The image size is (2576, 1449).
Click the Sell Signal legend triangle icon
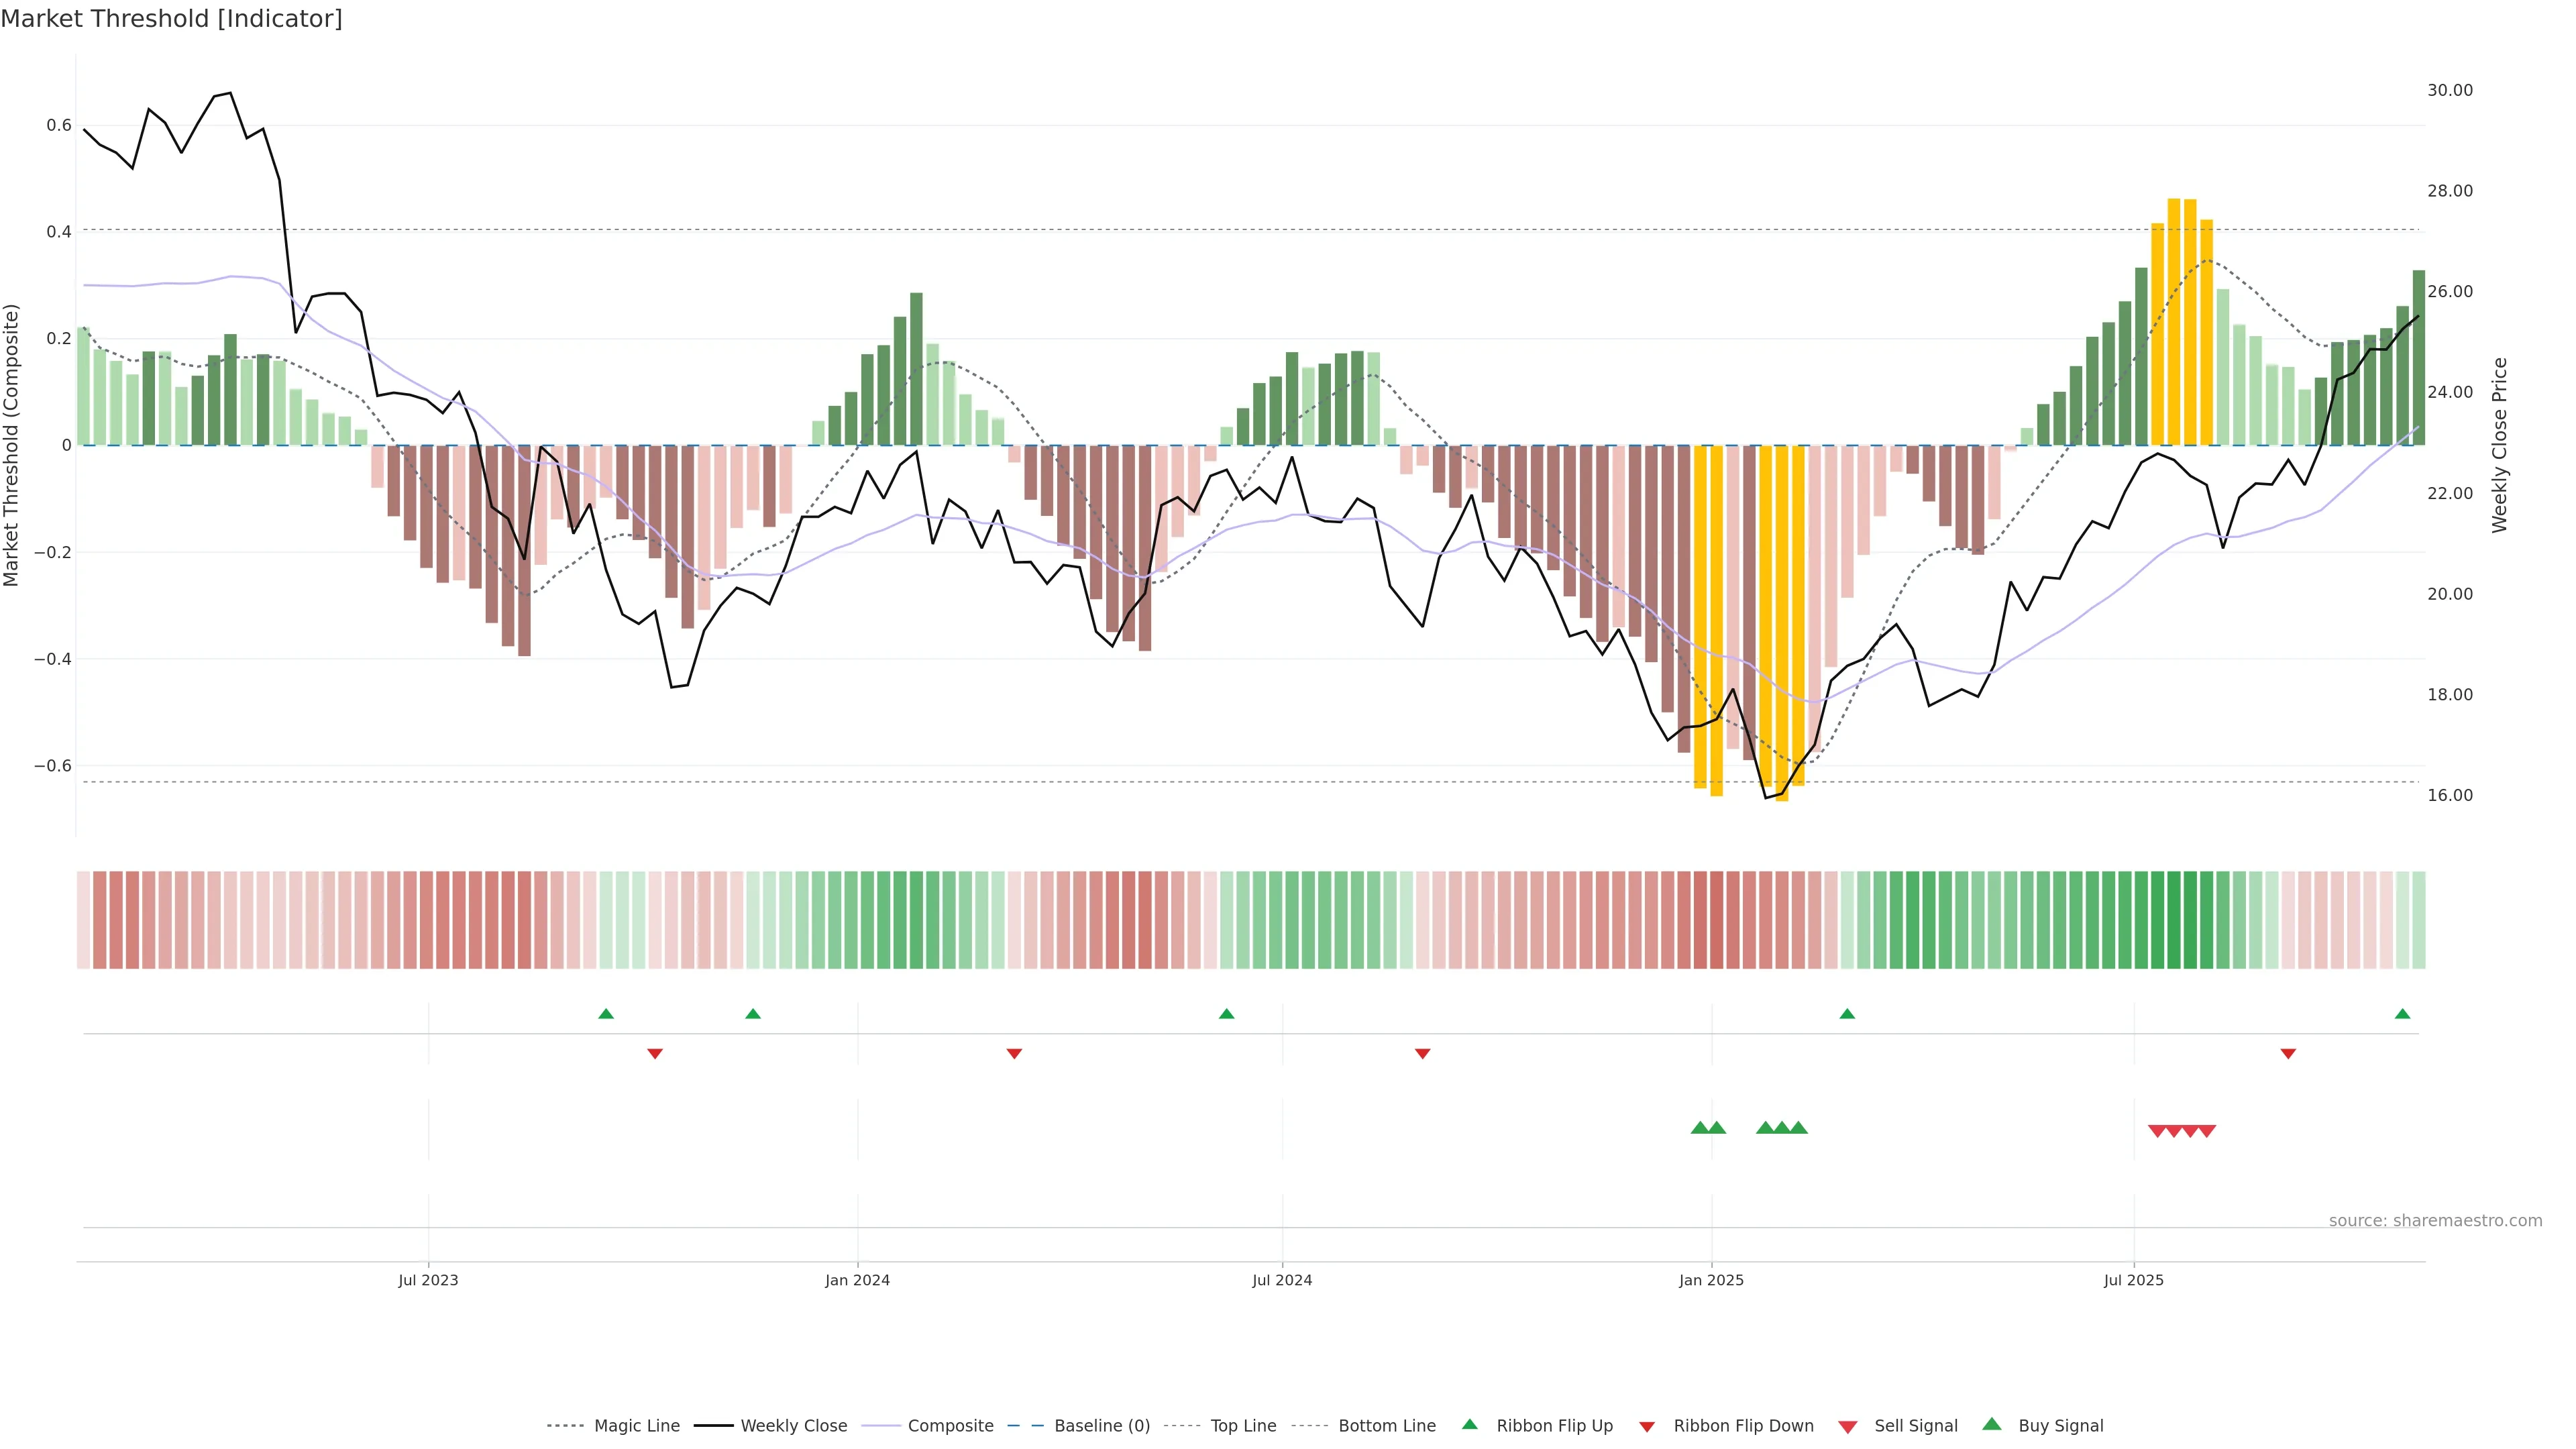pos(1847,1427)
